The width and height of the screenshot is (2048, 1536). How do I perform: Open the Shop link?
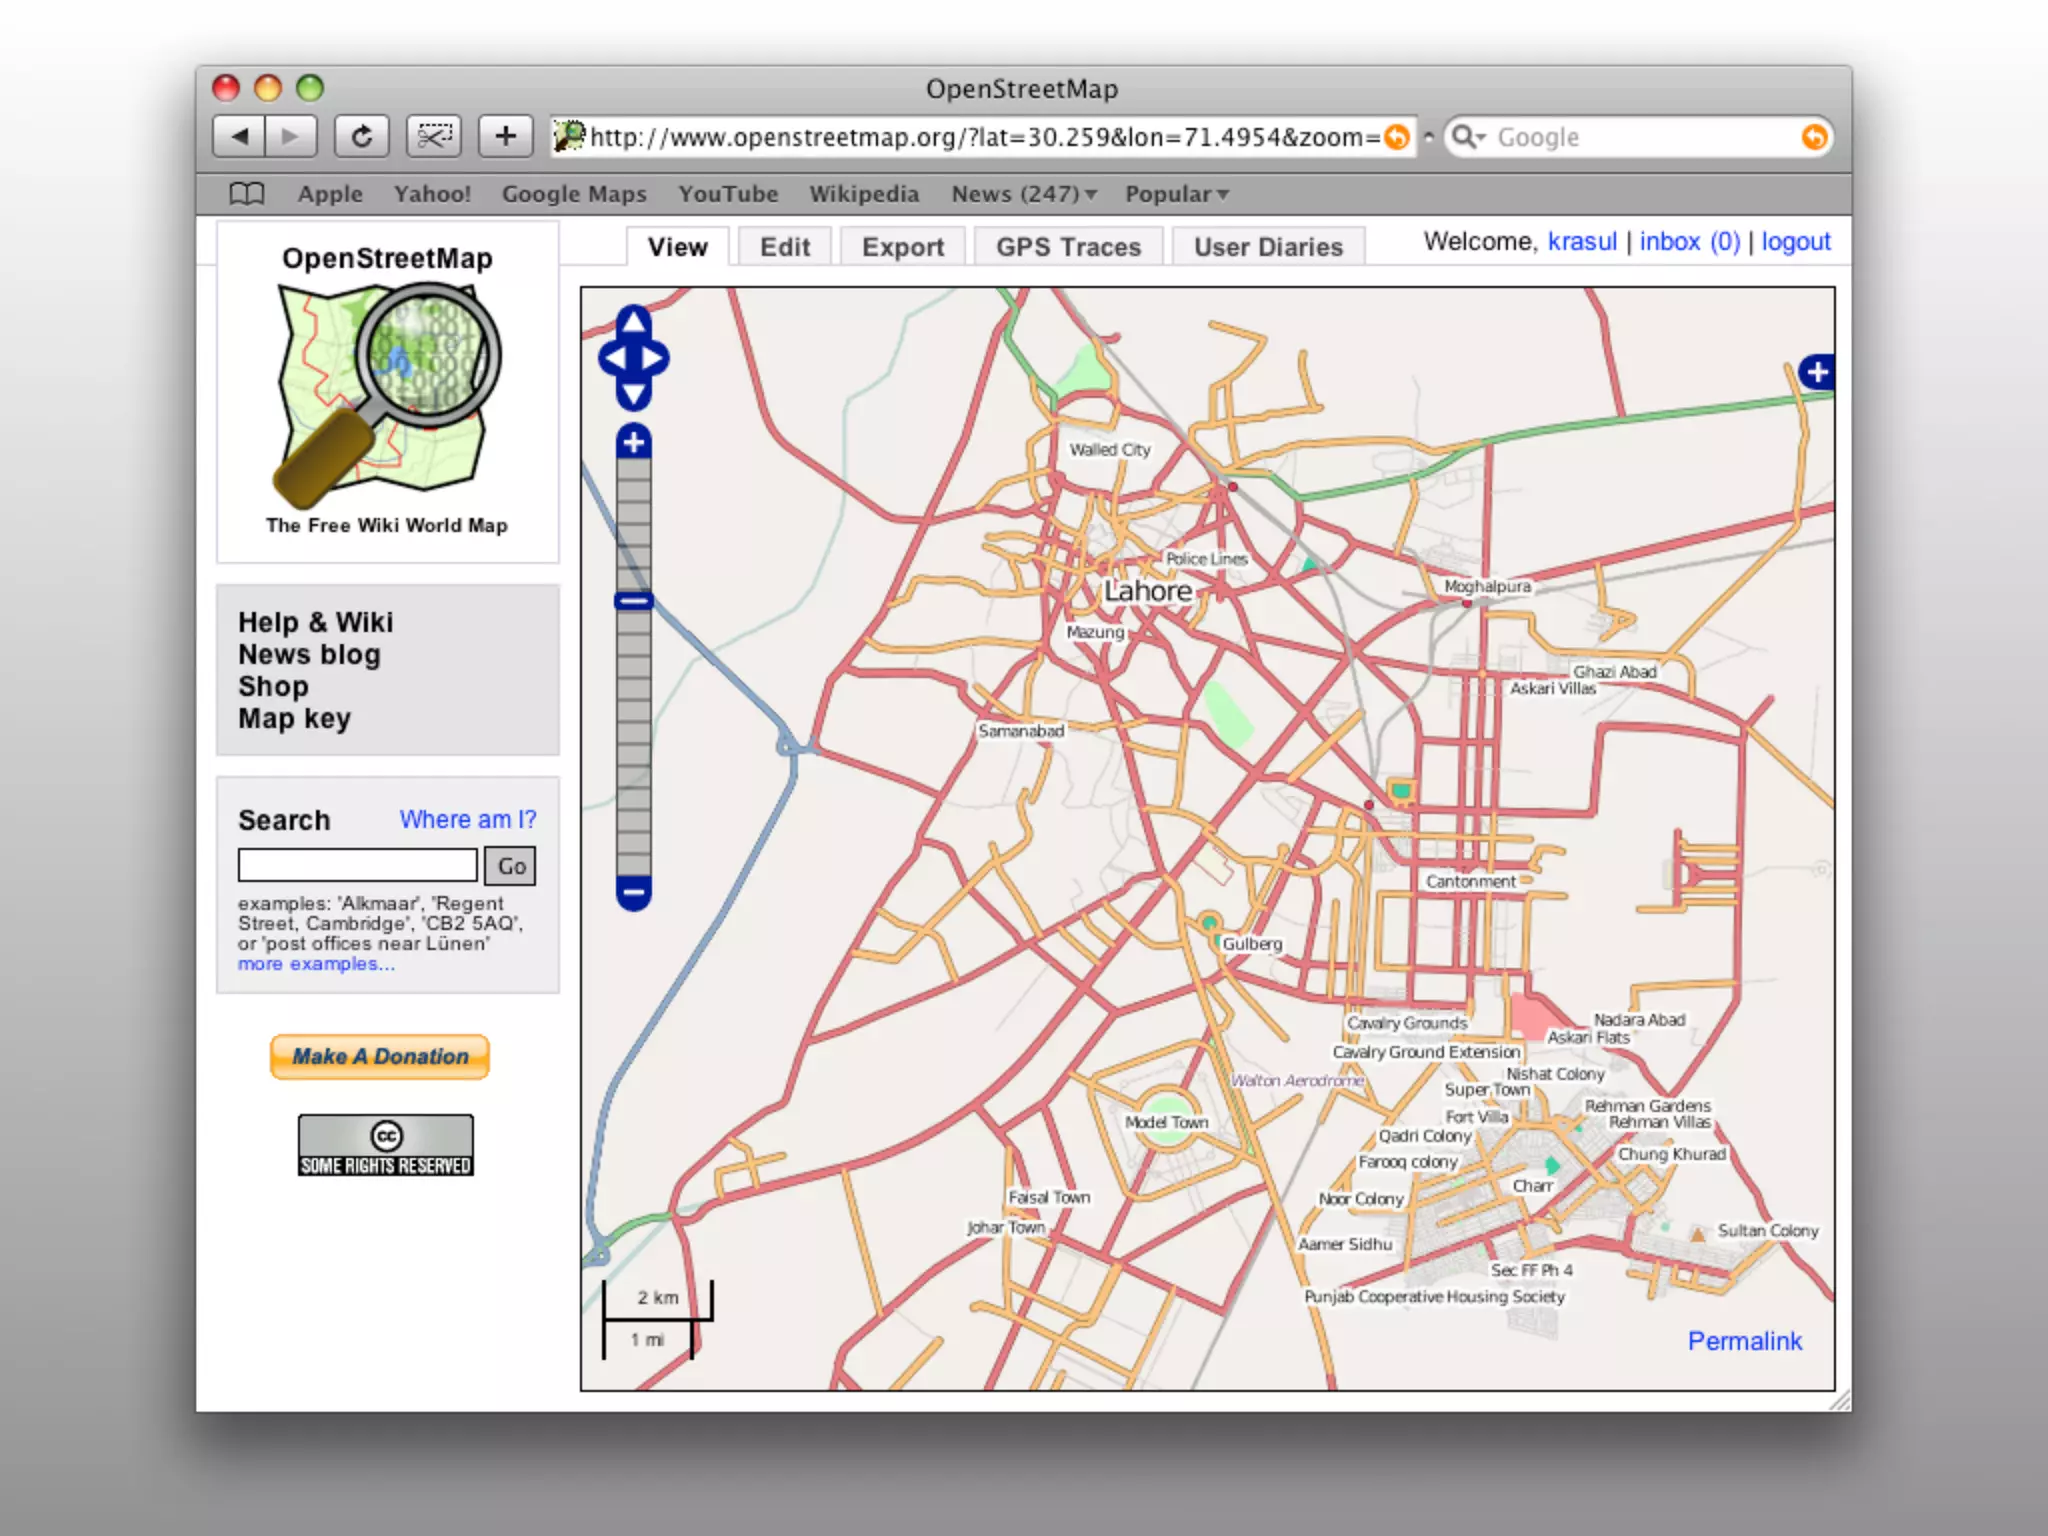point(273,686)
